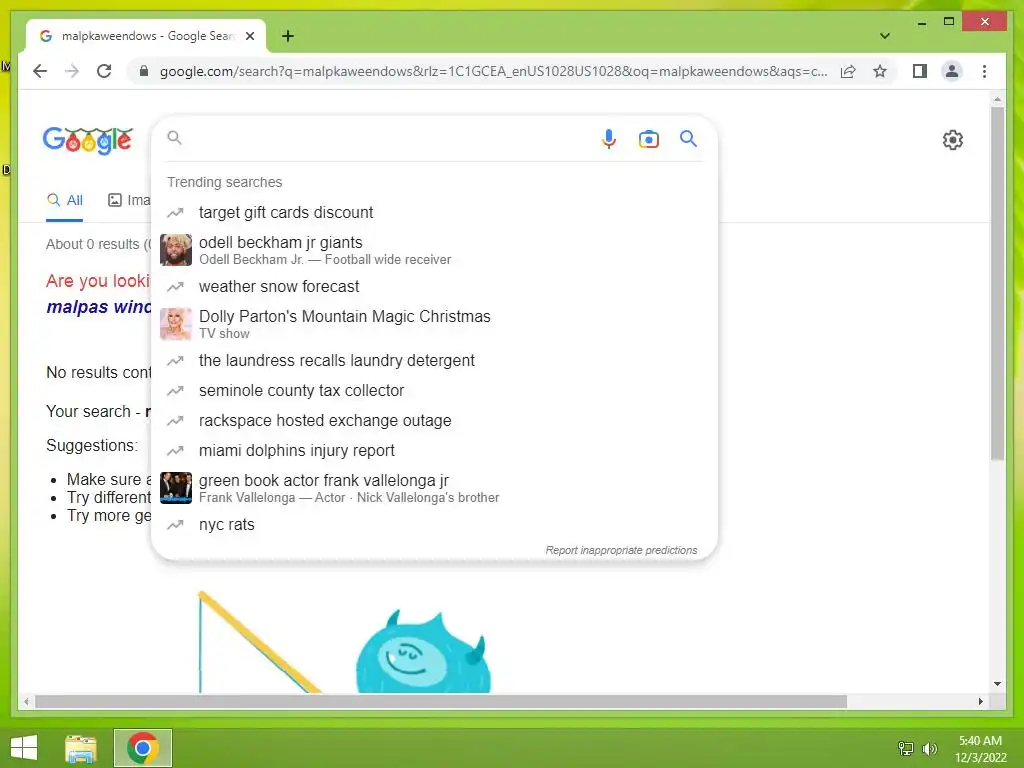Click the blue magnifier search button

[688, 138]
